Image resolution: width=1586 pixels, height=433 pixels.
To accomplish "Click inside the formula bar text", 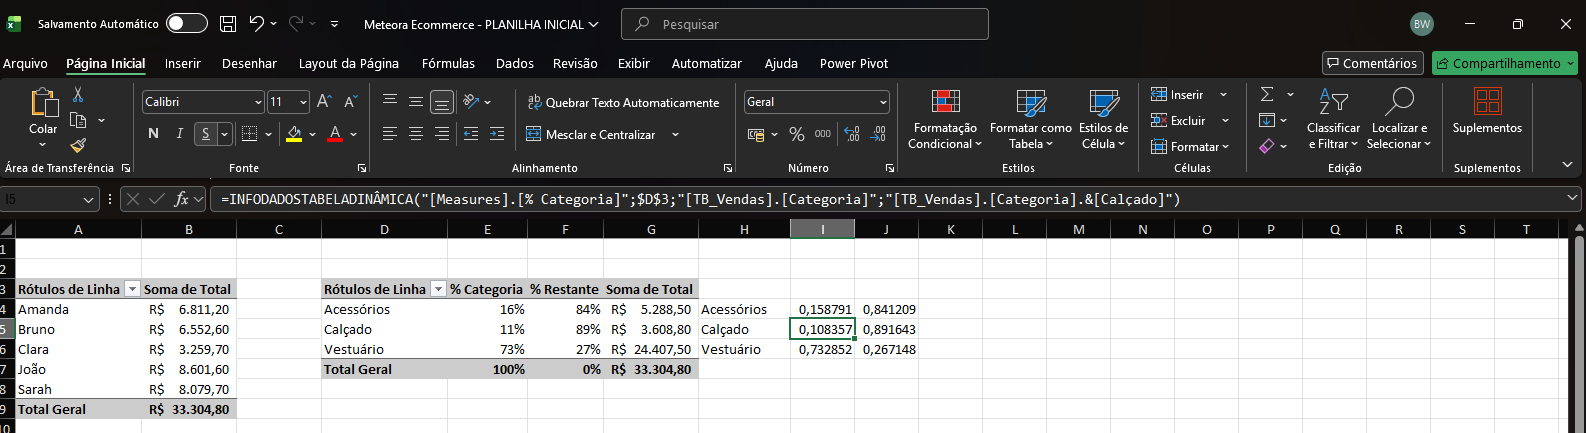I will (x=700, y=199).
